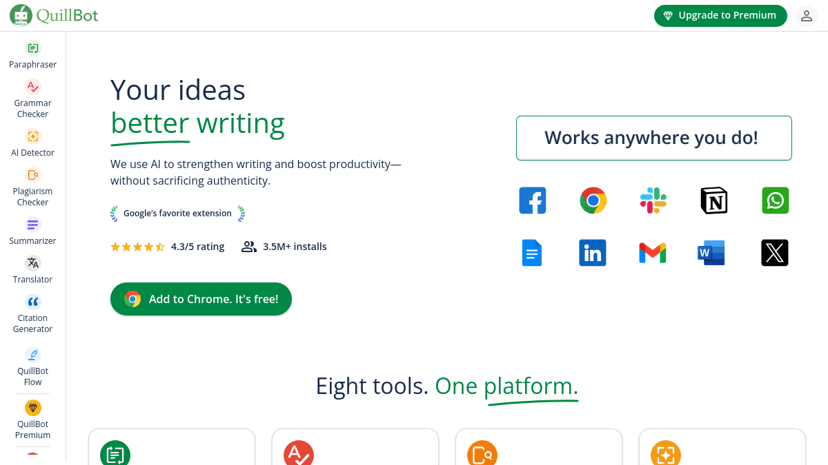The height and width of the screenshot is (465, 828).
Task: Open Grammar Checker from sidebar
Action: 33,99
